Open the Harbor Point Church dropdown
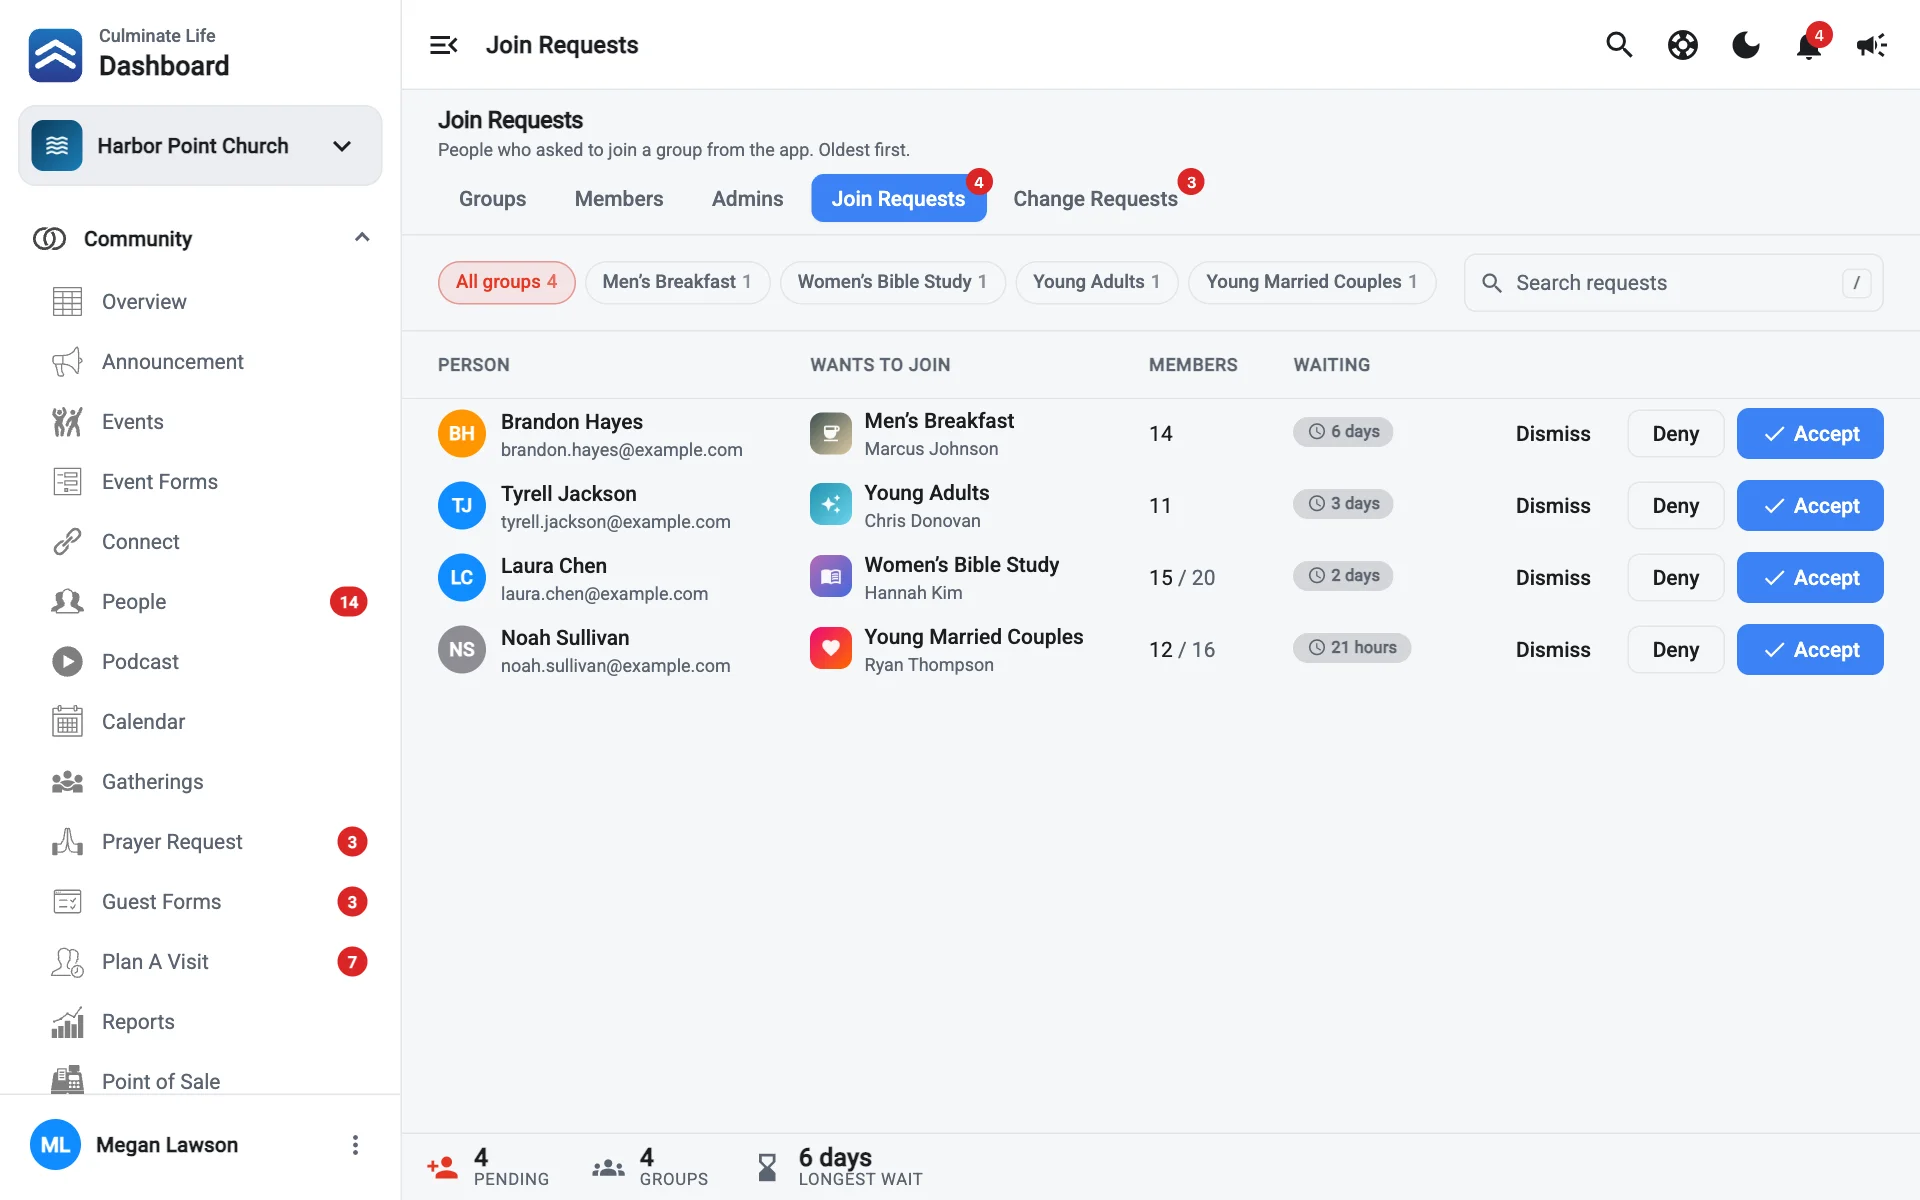Viewport: 1920px width, 1200px height. tap(200, 146)
